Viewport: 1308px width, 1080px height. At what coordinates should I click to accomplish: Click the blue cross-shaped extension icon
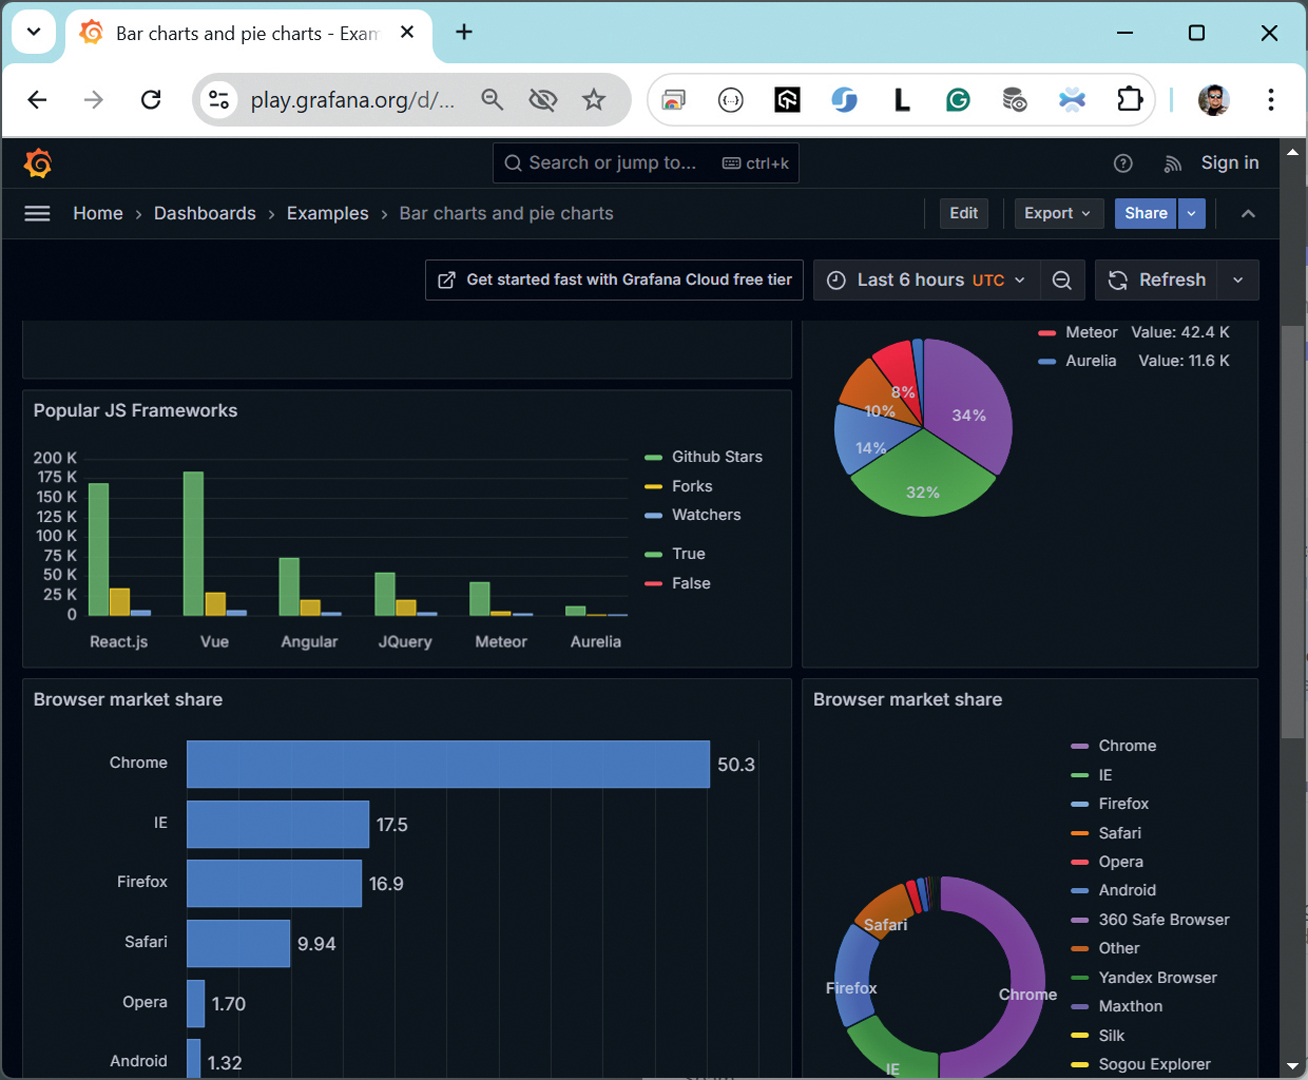click(1072, 100)
